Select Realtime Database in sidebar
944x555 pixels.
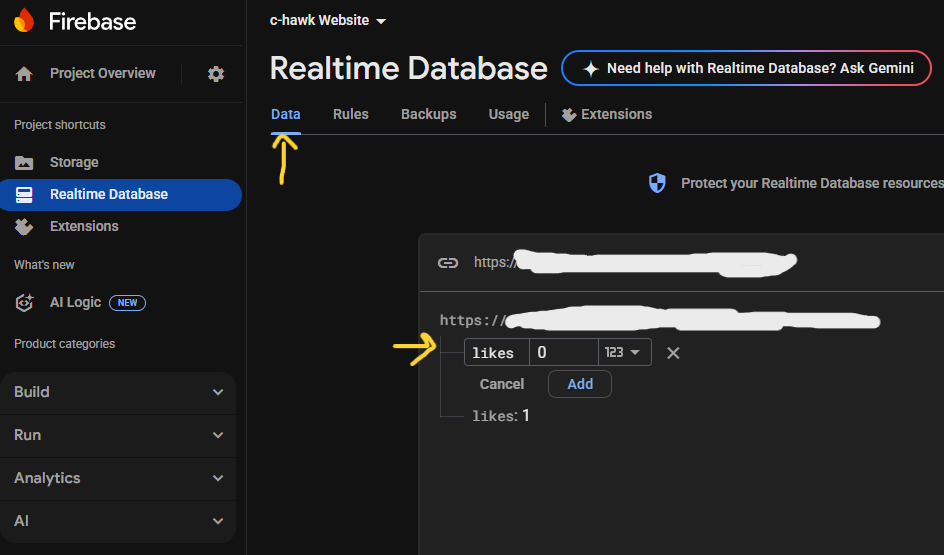coord(120,194)
